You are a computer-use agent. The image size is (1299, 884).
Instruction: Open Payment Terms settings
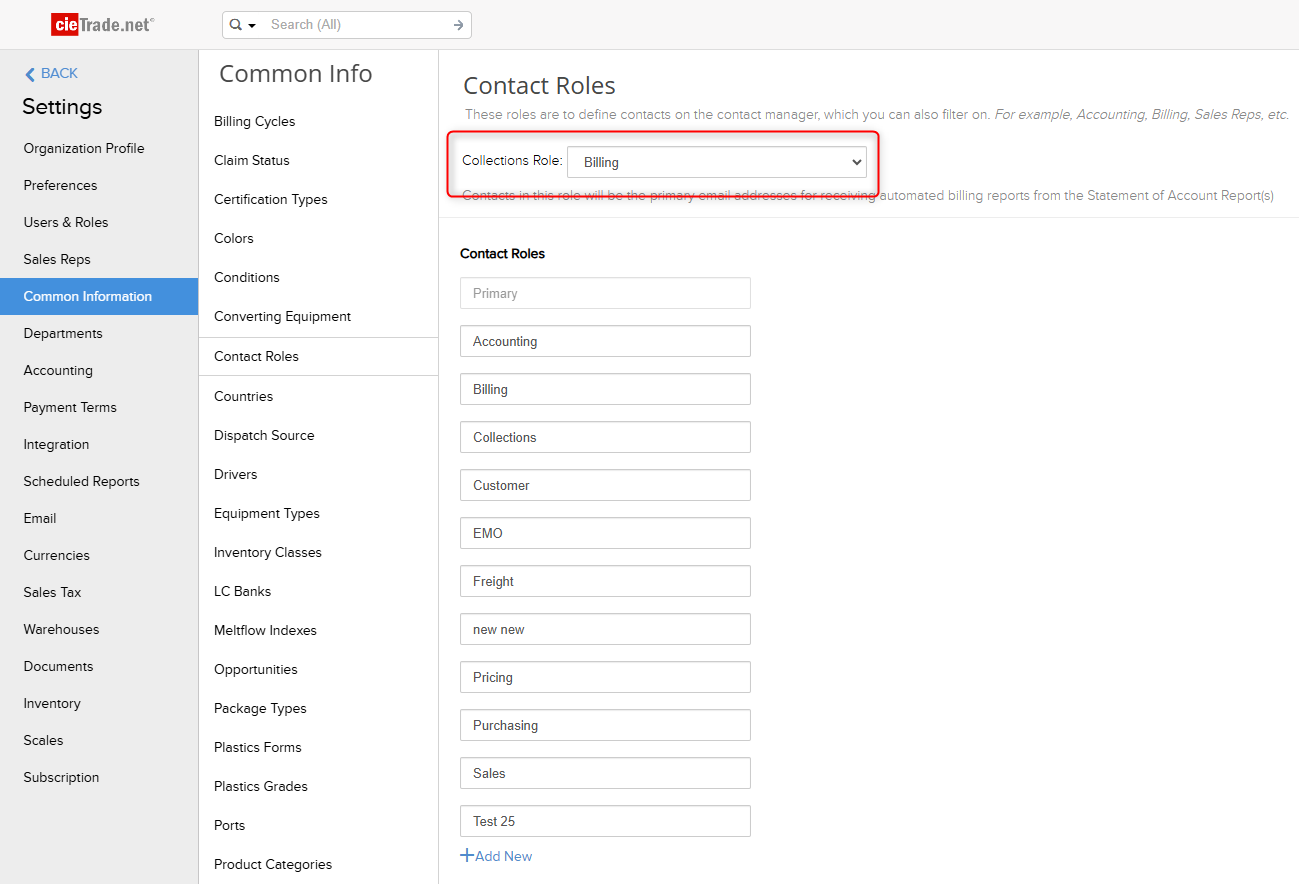70,407
